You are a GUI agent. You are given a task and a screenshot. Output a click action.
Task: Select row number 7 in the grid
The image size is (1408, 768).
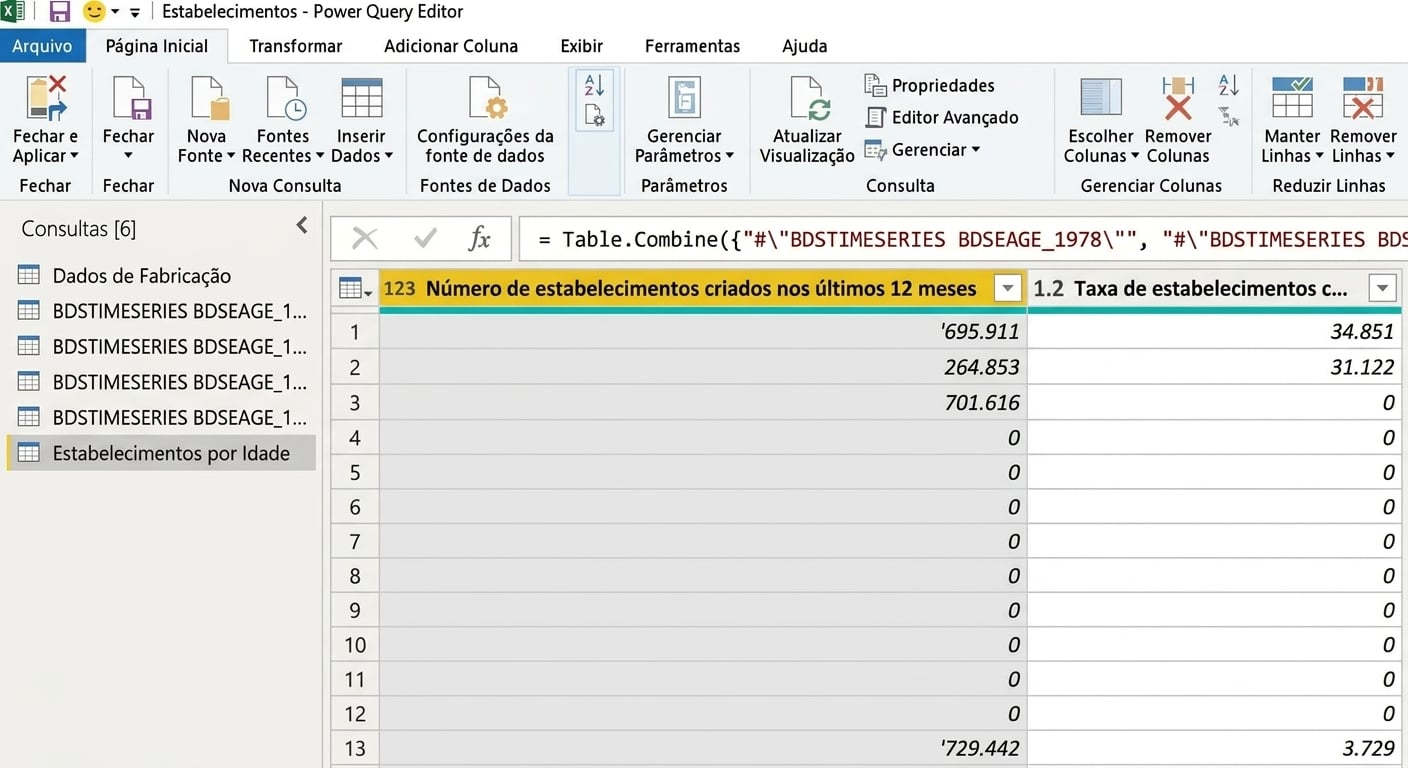(x=355, y=541)
